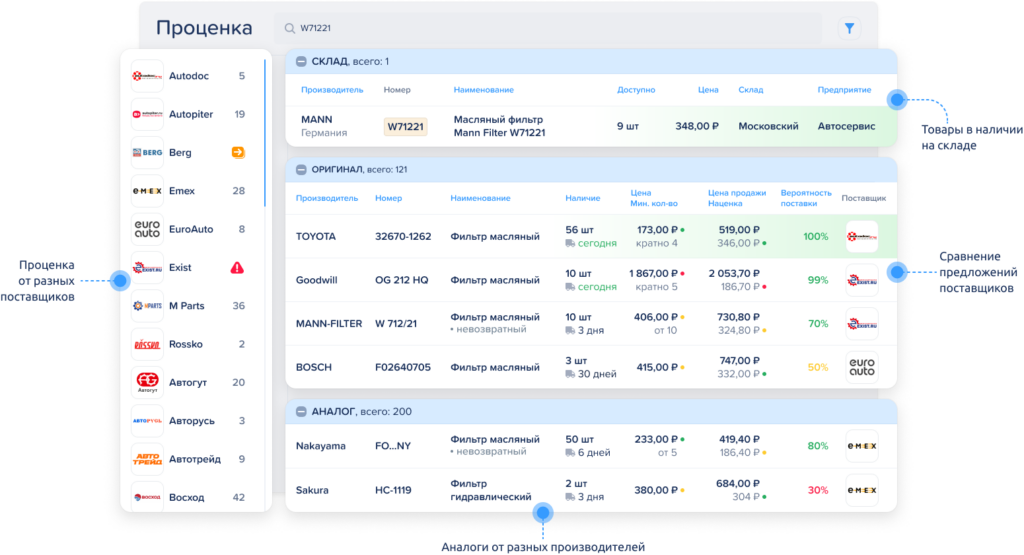Click the delivery truck icon in Sakura row
The image size is (1024, 555).
pyautogui.click(x=570, y=497)
